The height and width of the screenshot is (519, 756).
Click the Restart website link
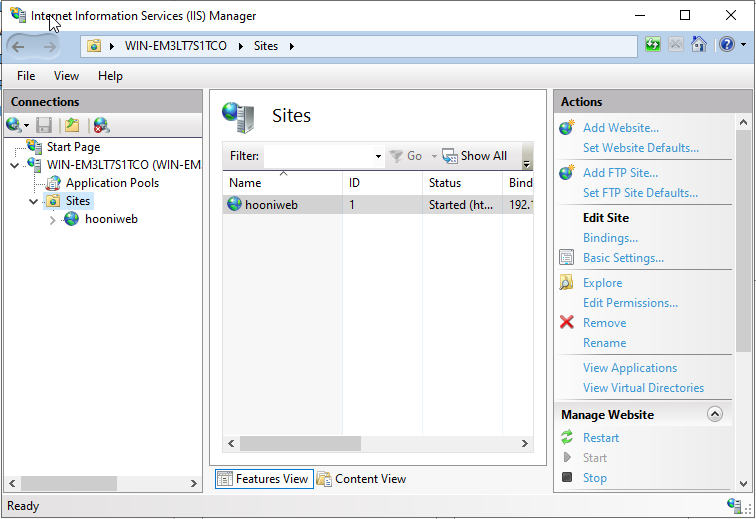[x=601, y=438]
